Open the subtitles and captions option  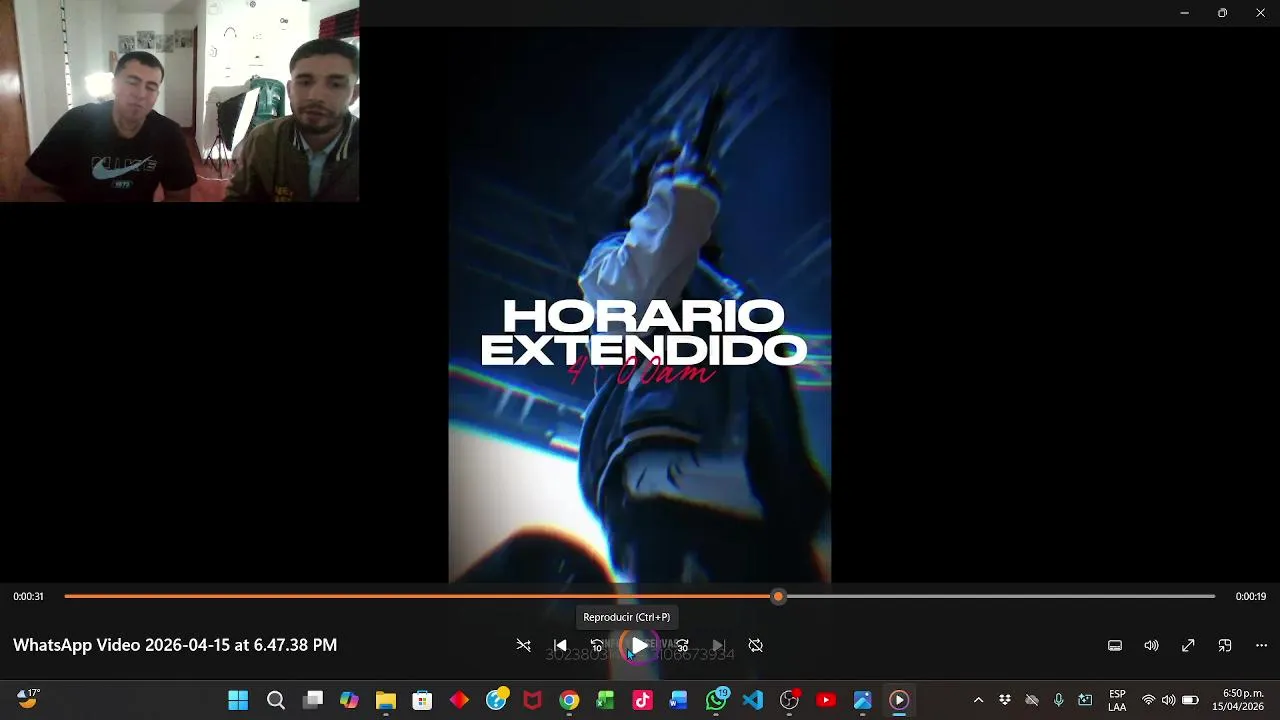pos(1115,646)
